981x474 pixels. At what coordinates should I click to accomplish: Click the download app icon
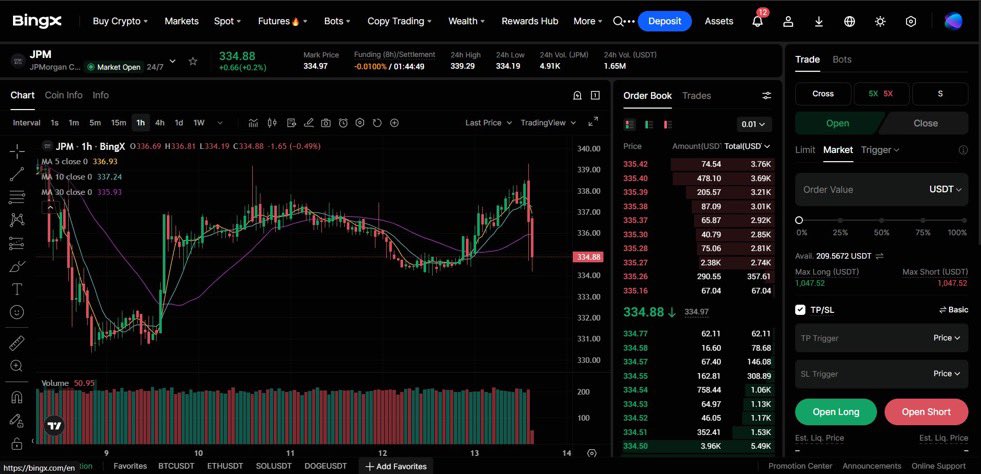[x=819, y=21]
